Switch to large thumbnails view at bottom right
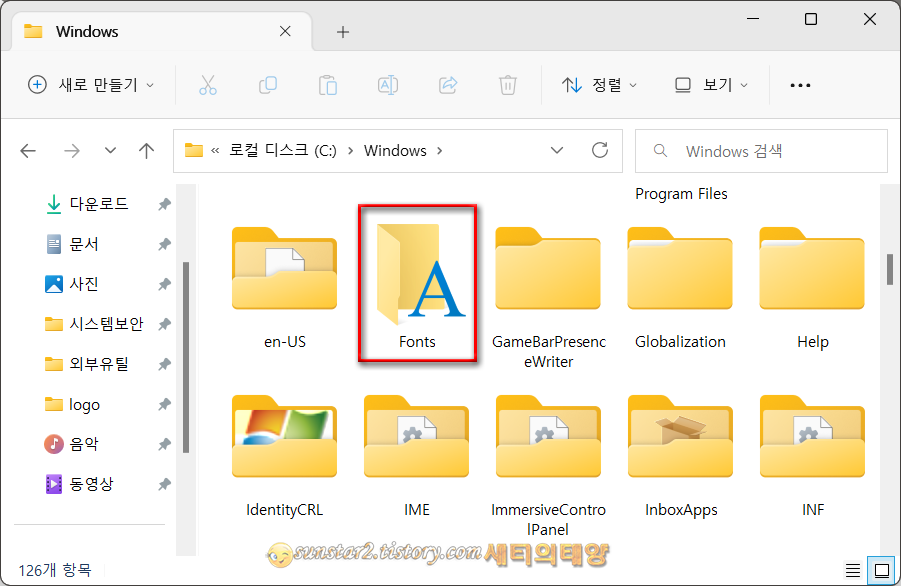 click(881, 569)
